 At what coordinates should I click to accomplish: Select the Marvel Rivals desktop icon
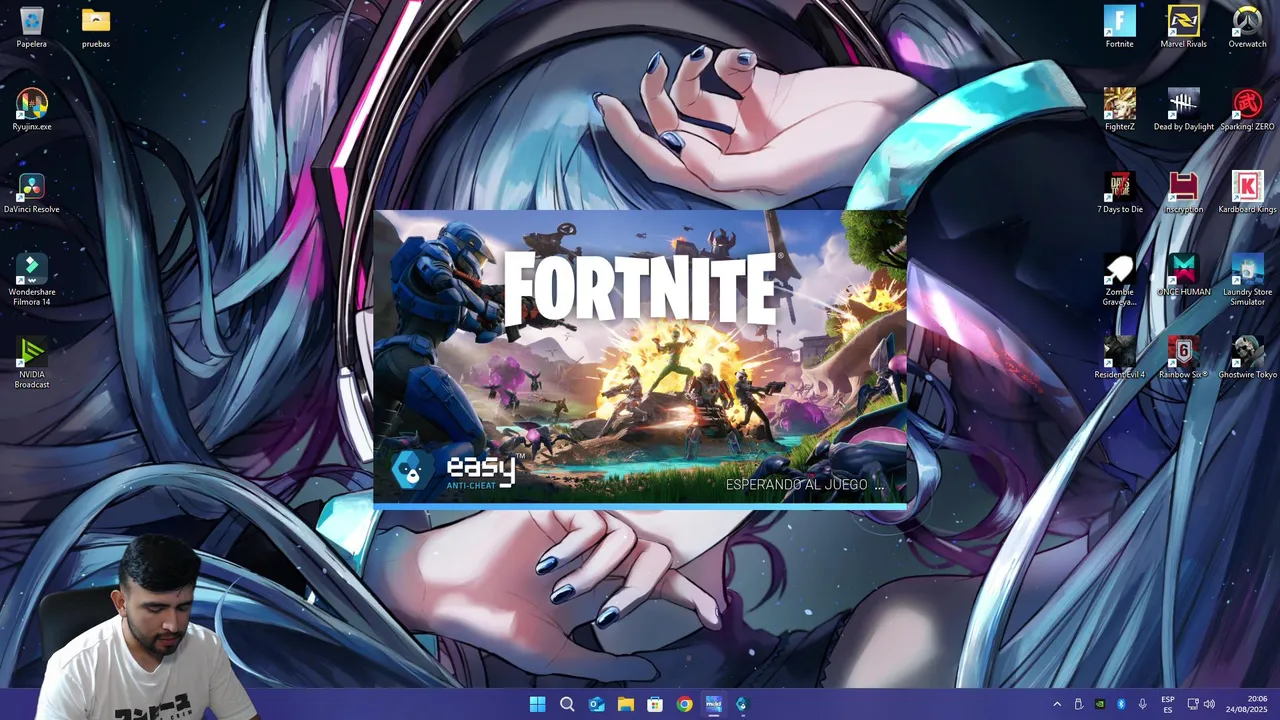[x=1183, y=27]
